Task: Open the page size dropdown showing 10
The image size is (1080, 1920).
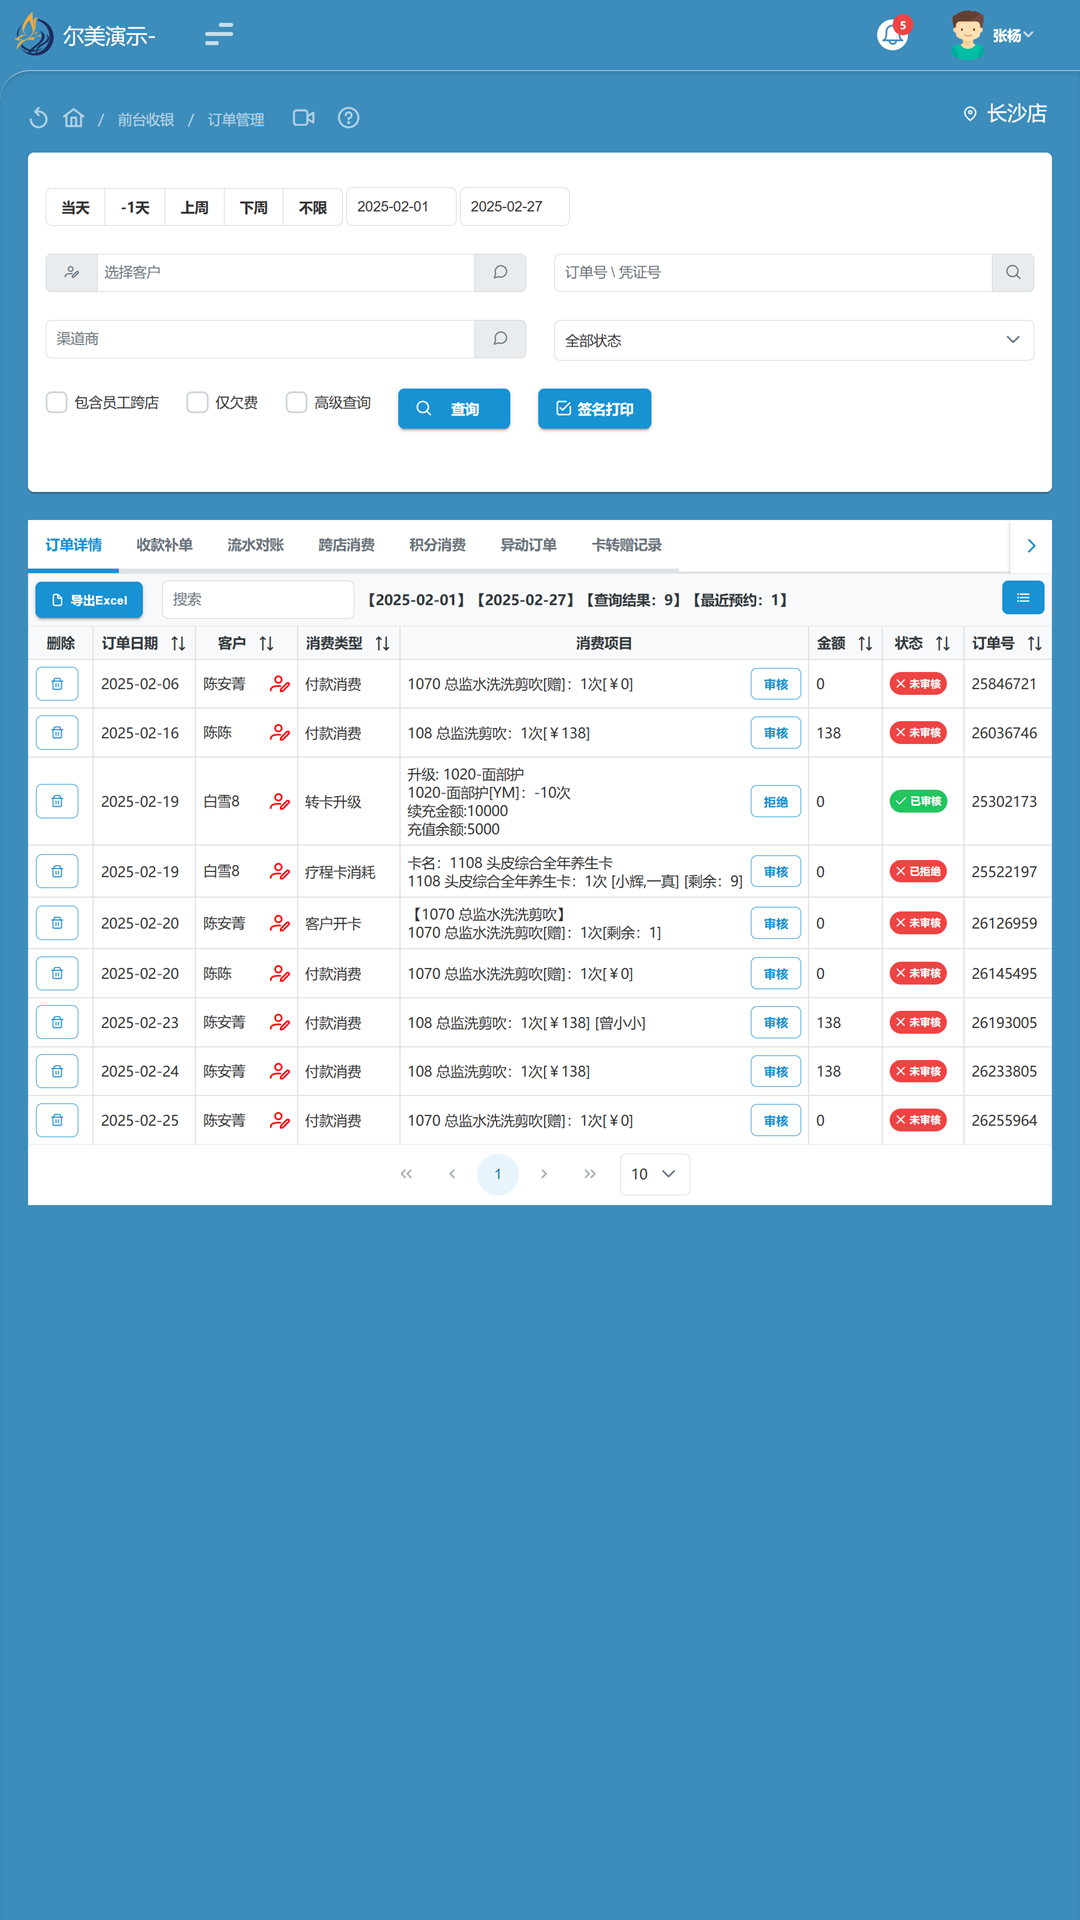Action: click(654, 1174)
